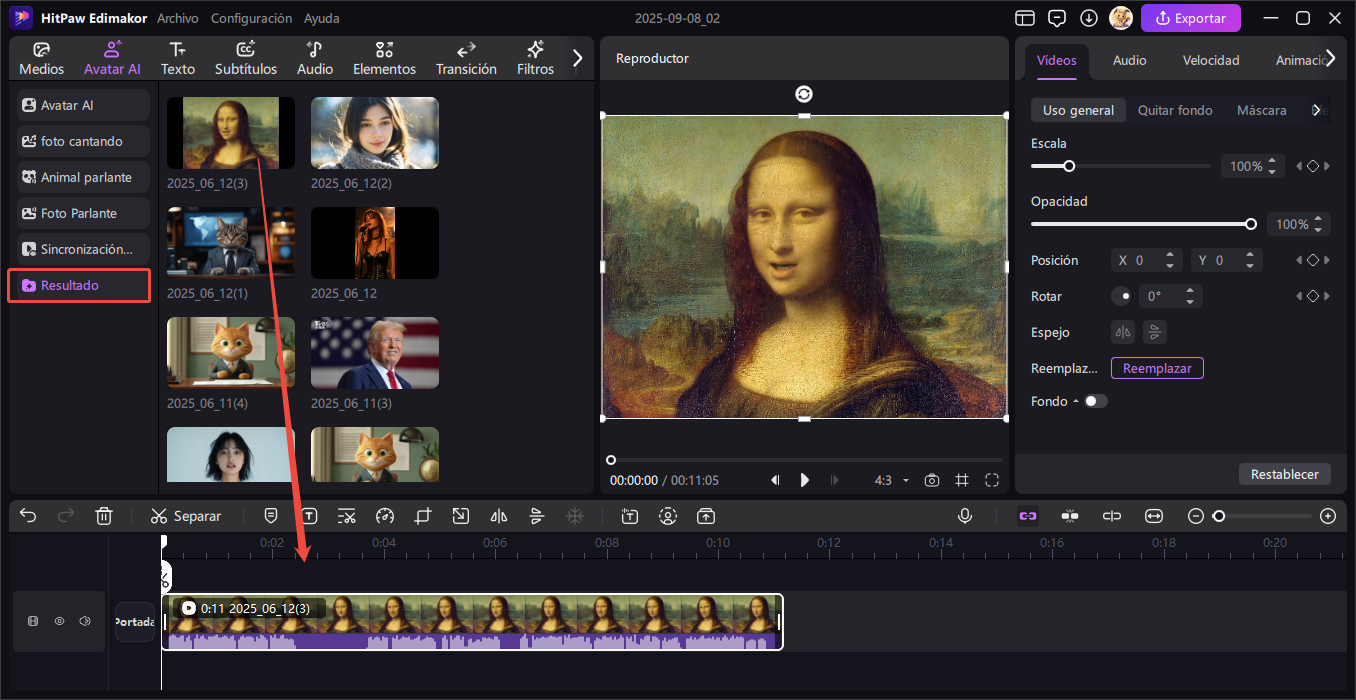Click the Exportar button
This screenshot has height=700, width=1356.
point(1191,18)
